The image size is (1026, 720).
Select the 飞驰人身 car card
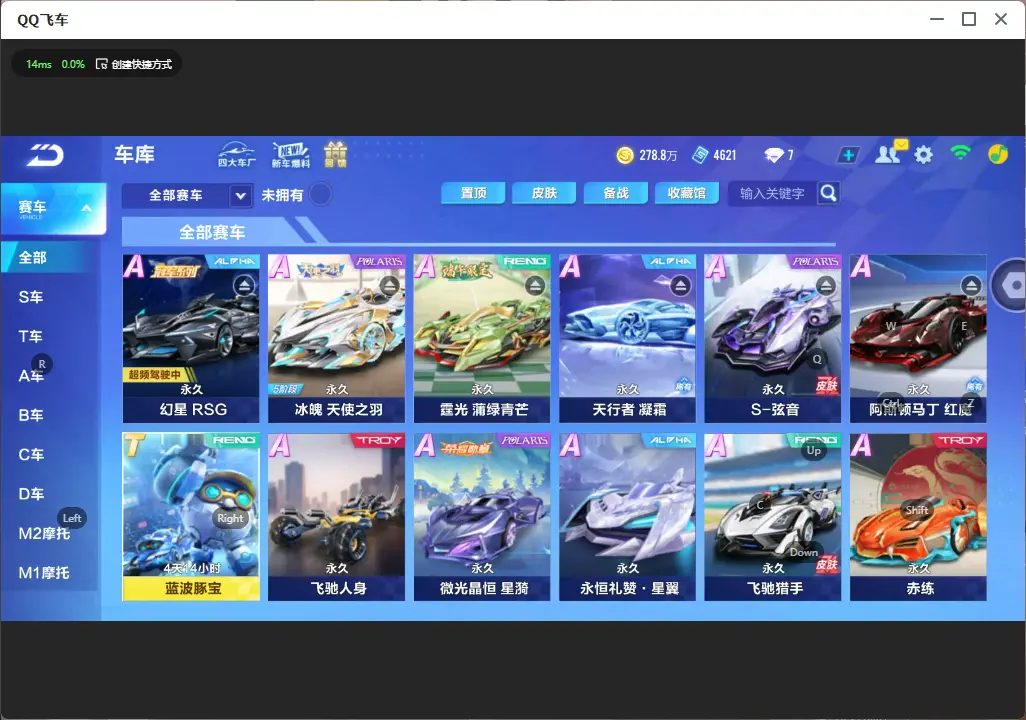coord(336,517)
